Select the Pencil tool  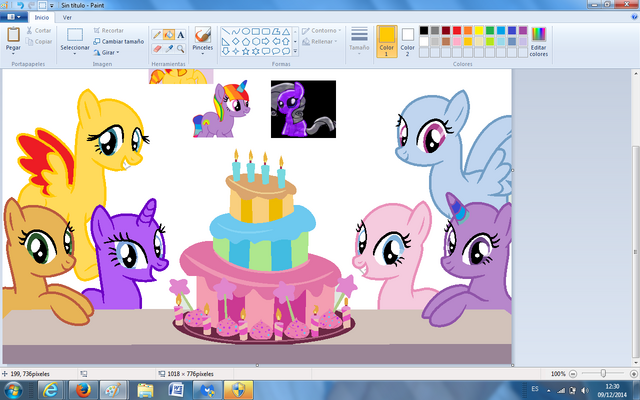click(157, 35)
